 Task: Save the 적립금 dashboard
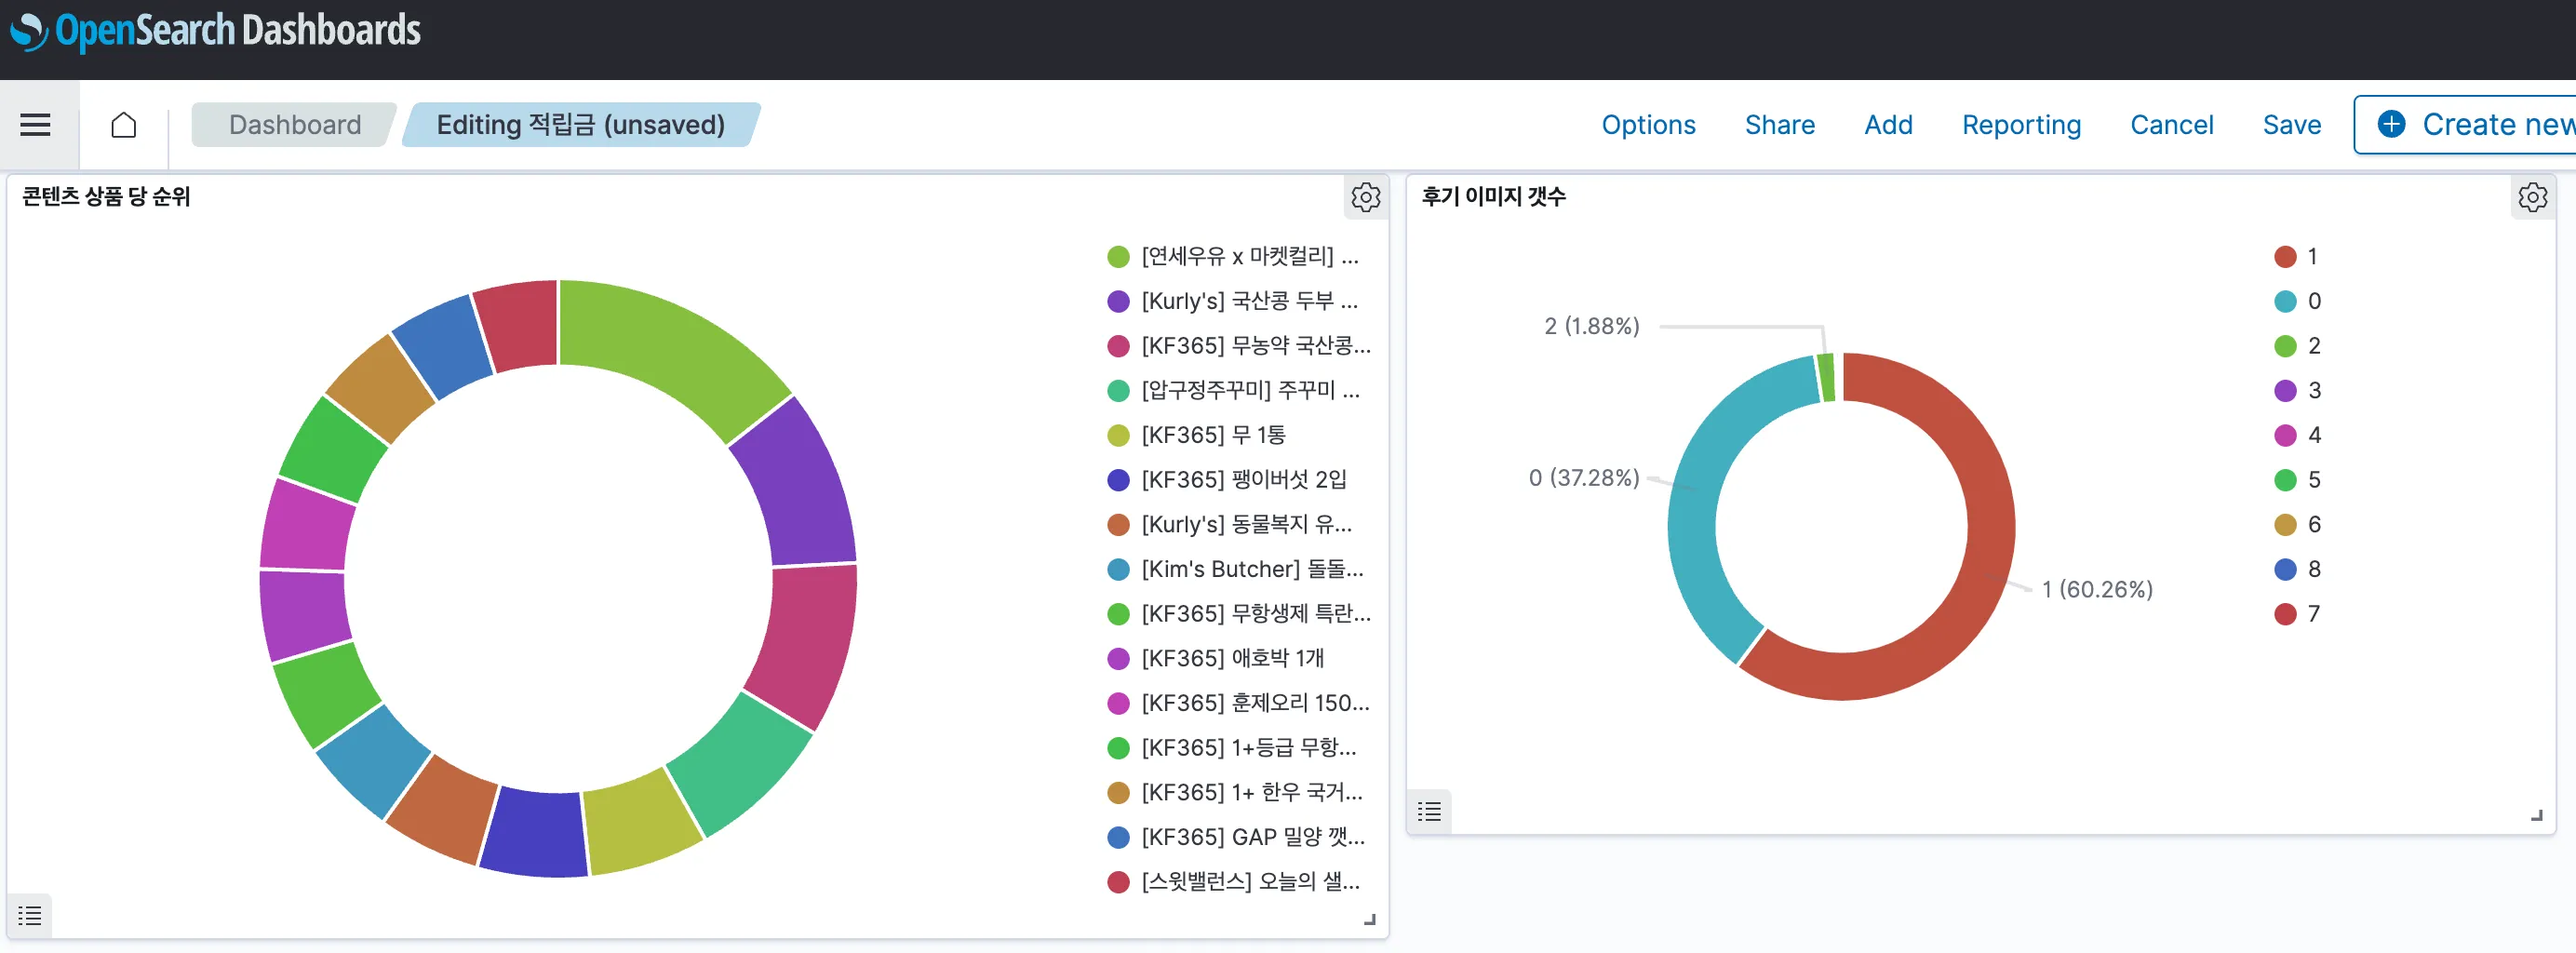tap(2292, 124)
